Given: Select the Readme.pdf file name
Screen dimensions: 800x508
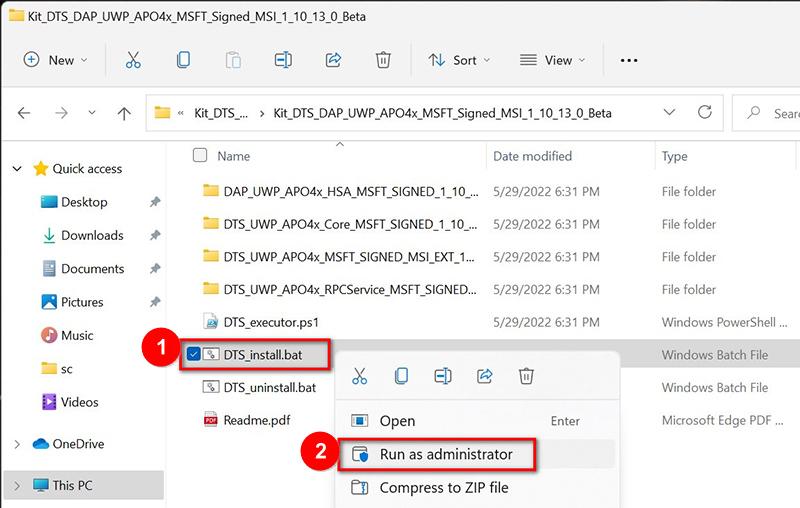Looking at the screenshot, I should (257, 420).
